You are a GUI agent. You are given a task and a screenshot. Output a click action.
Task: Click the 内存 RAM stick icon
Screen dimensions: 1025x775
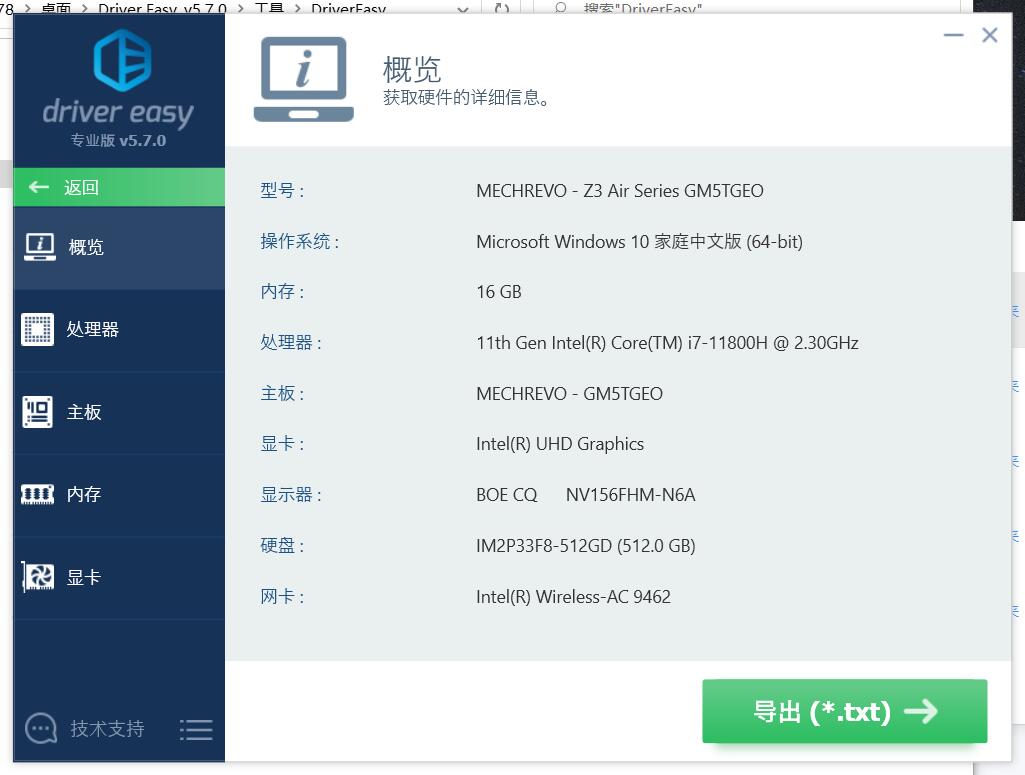click(x=38, y=494)
